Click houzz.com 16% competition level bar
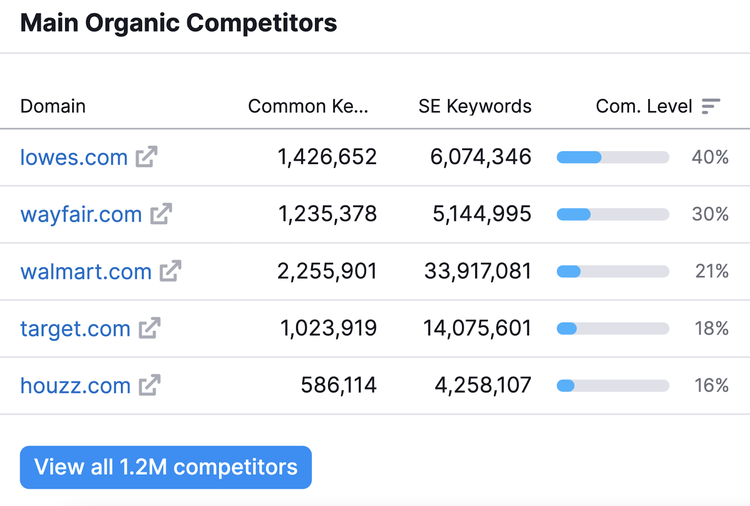The width and height of the screenshot is (750, 506). (x=613, y=385)
